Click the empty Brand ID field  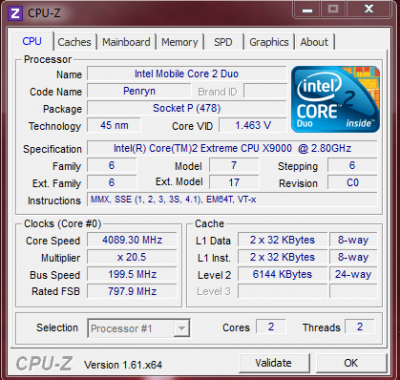(265, 91)
